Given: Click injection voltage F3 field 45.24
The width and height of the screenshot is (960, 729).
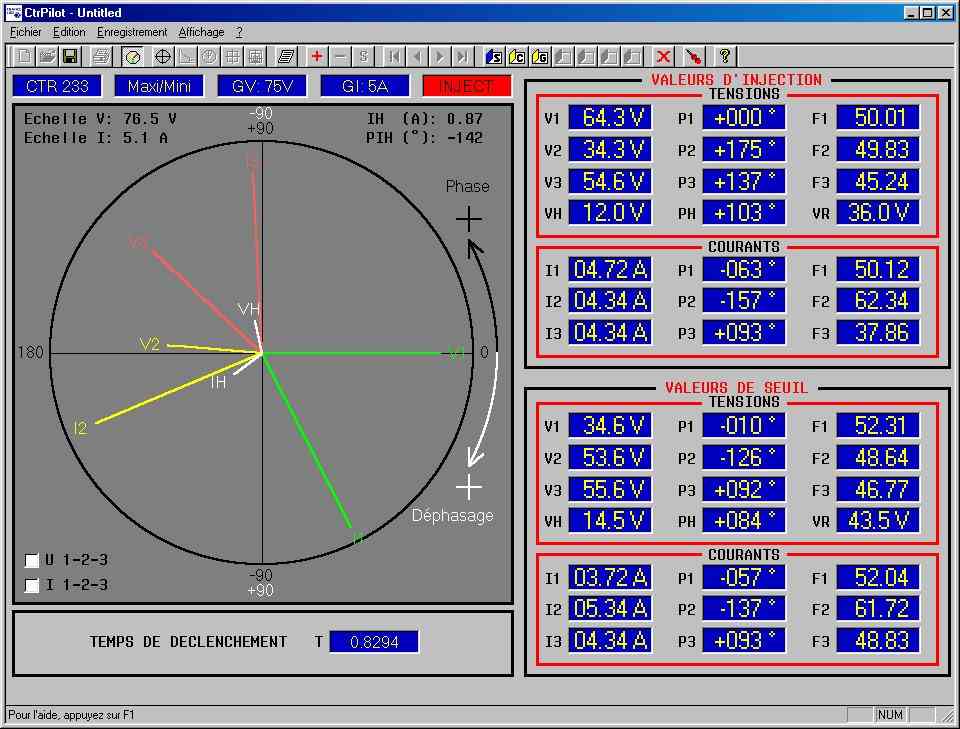Looking at the screenshot, I should [879, 181].
